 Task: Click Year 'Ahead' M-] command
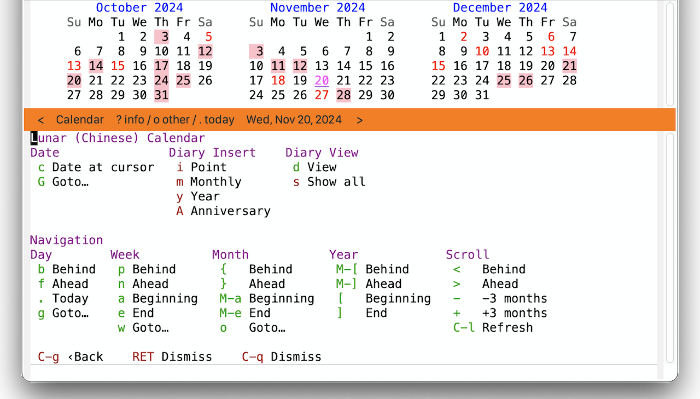pyautogui.click(x=369, y=284)
